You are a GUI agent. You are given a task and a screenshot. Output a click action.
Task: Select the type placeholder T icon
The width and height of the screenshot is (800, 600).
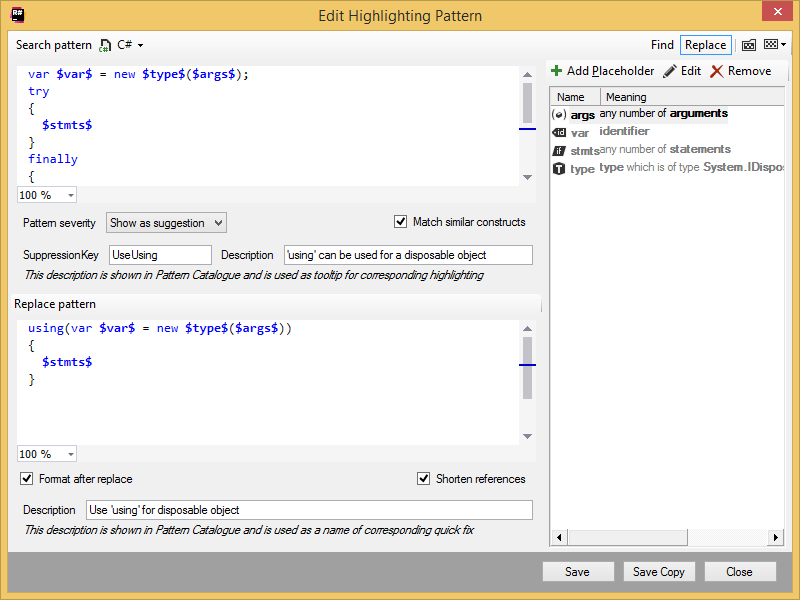558,167
